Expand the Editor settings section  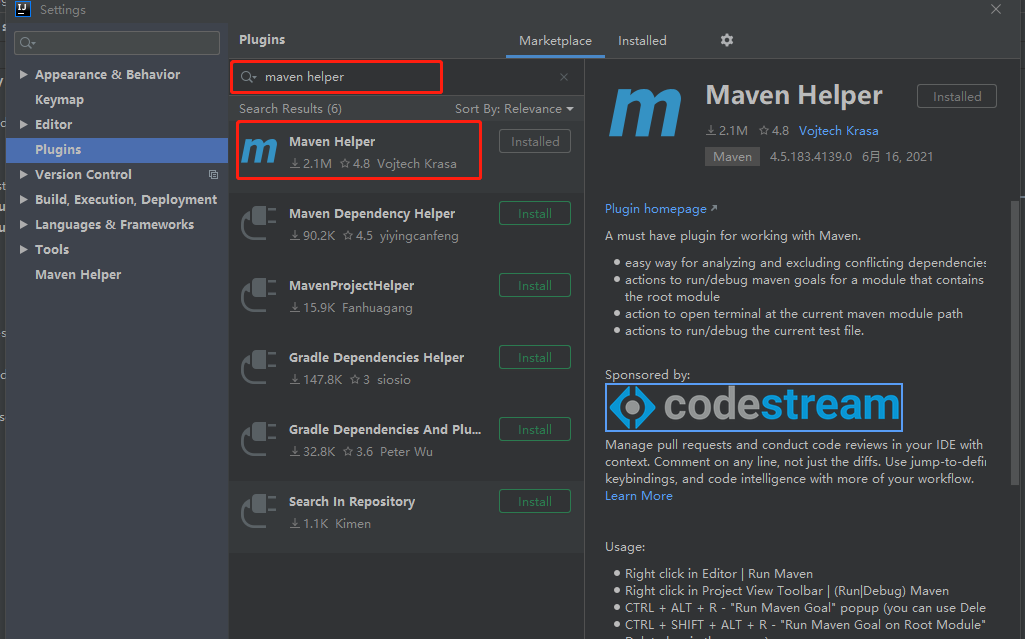coord(24,124)
